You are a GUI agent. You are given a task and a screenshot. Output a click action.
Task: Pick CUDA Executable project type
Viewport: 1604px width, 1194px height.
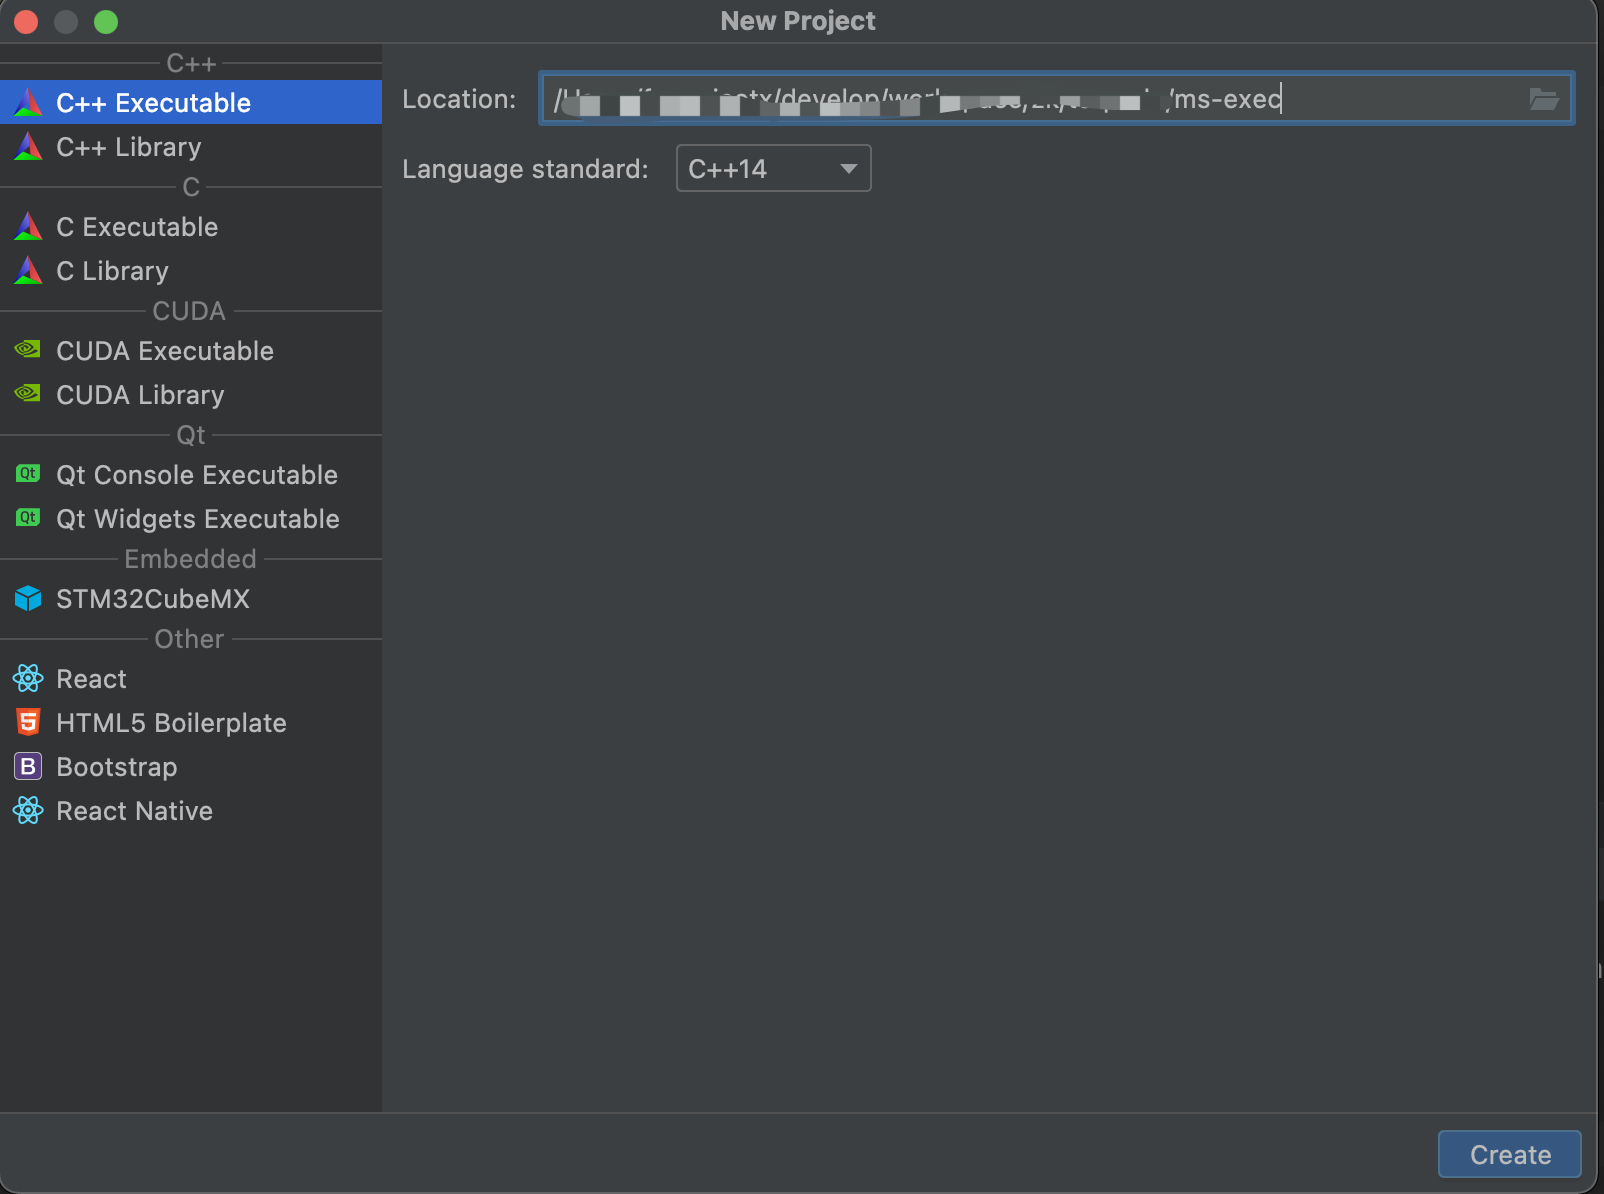coord(191,350)
